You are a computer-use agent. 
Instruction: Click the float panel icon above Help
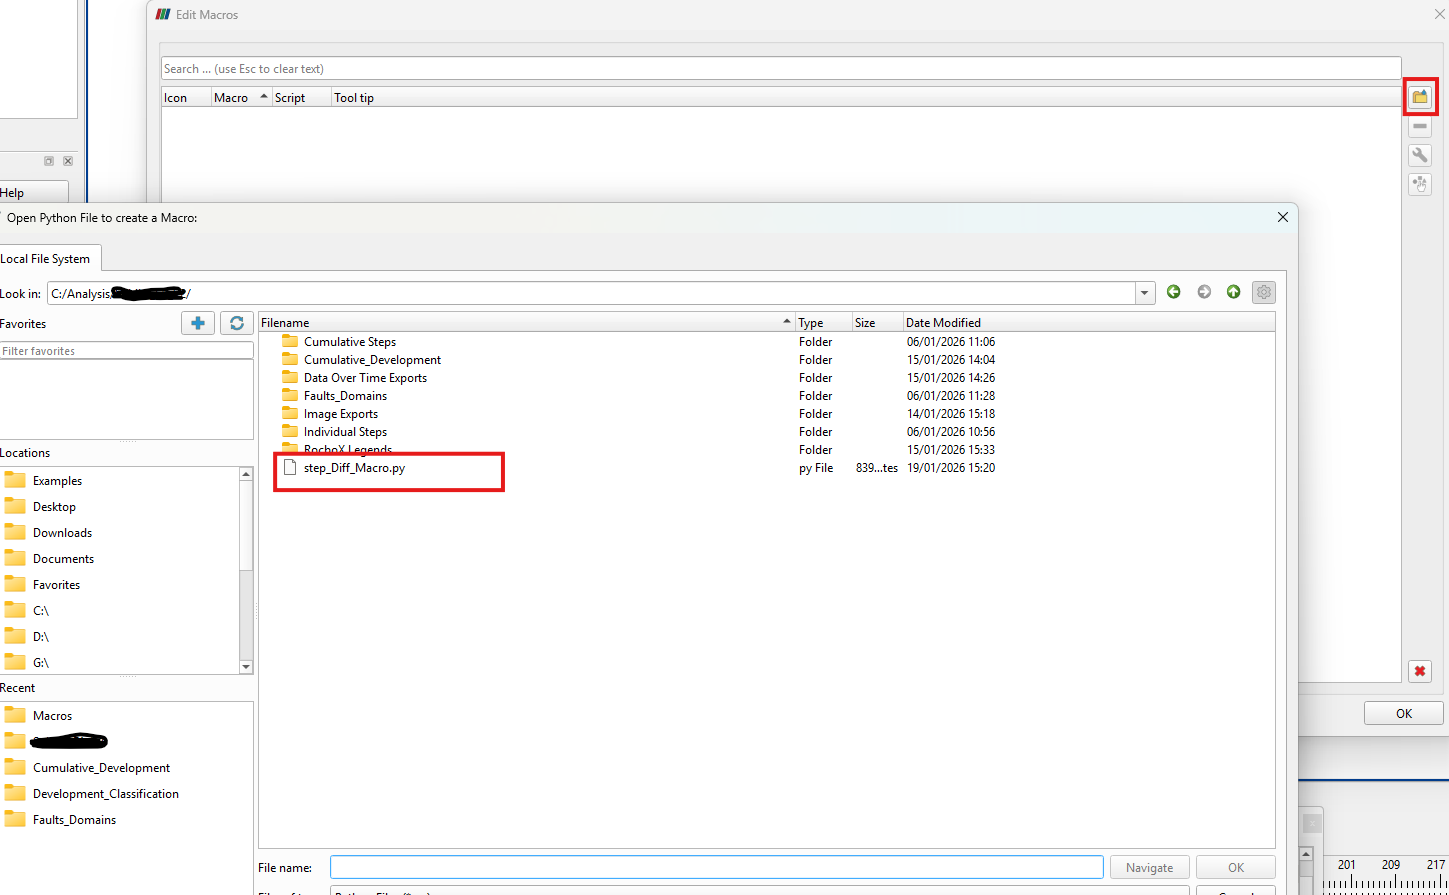pyautogui.click(x=49, y=161)
